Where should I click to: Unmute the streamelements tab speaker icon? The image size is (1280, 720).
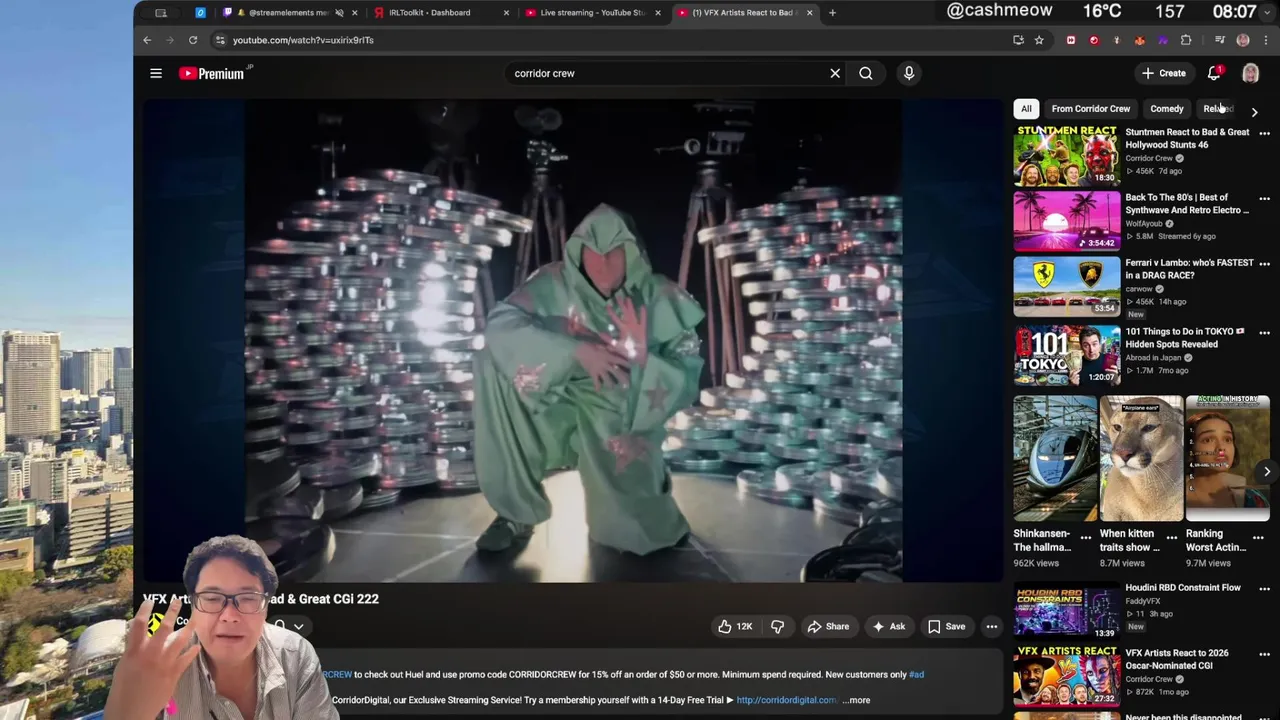pos(339,13)
